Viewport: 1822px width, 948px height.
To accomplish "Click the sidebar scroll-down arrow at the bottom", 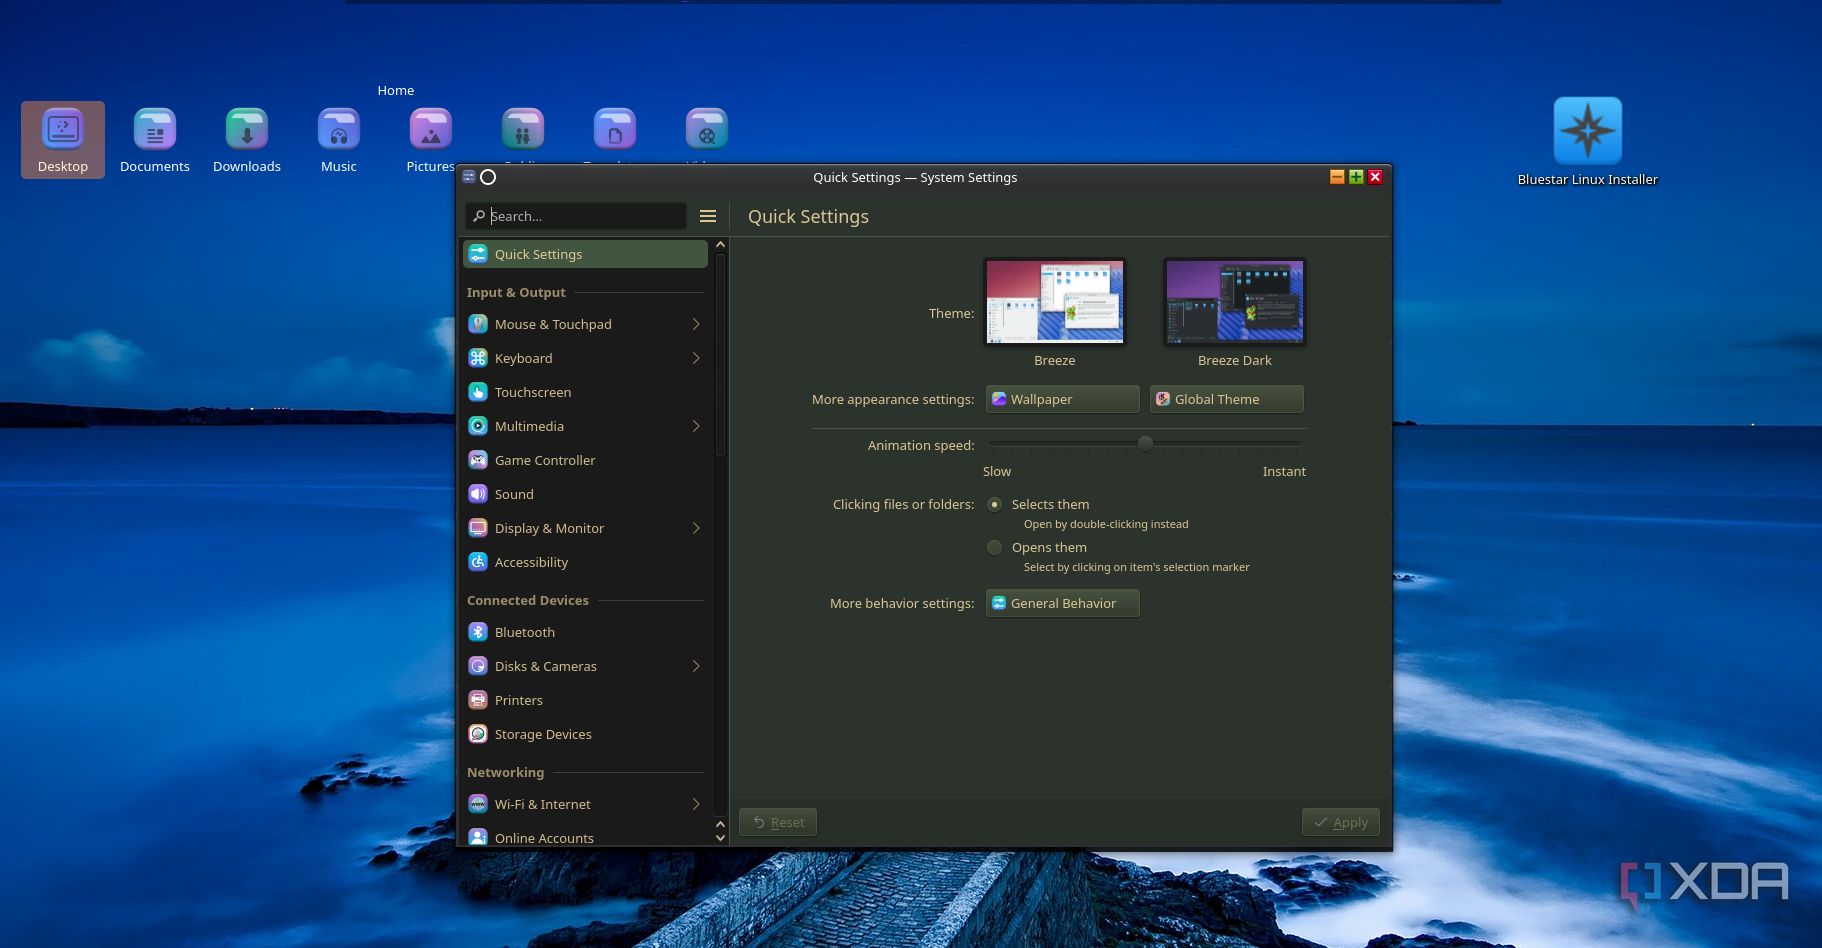I will pos(720,838).
